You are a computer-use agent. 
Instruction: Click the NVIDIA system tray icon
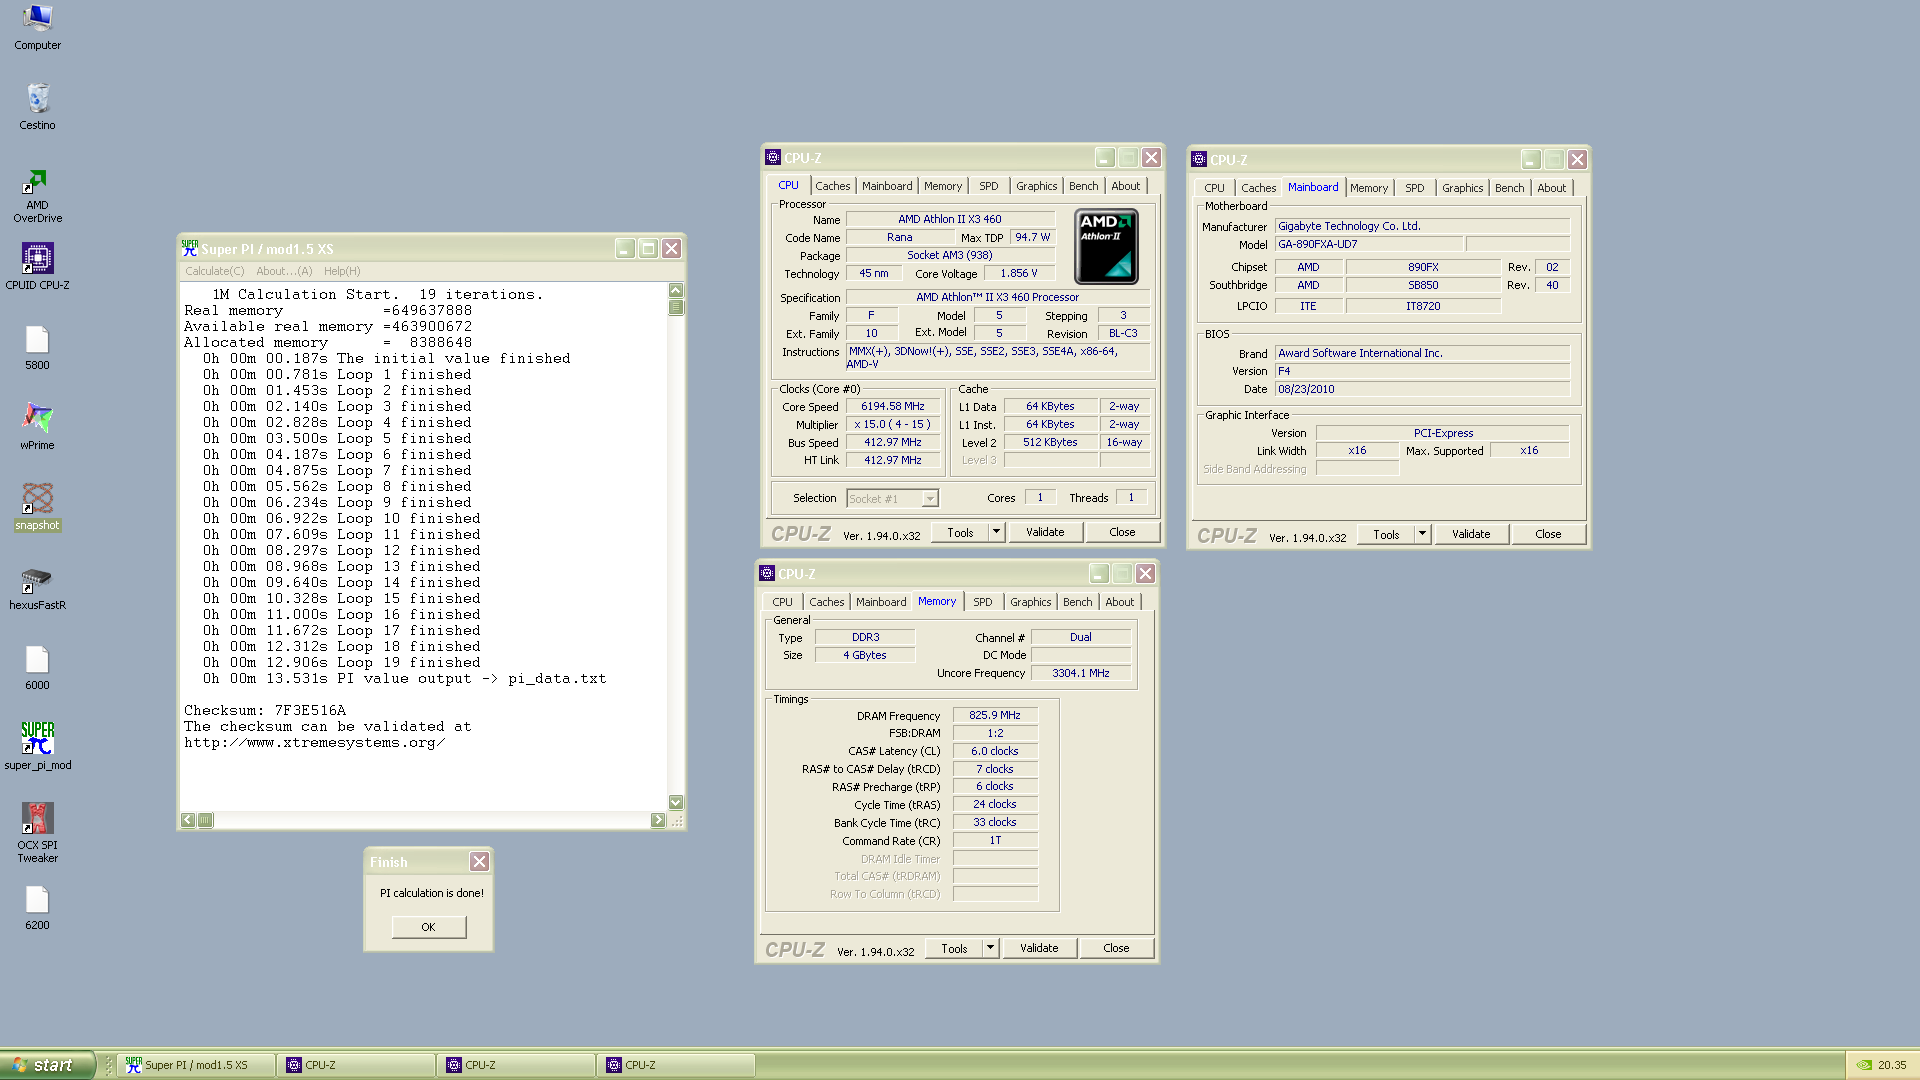click(1864, 1065)
